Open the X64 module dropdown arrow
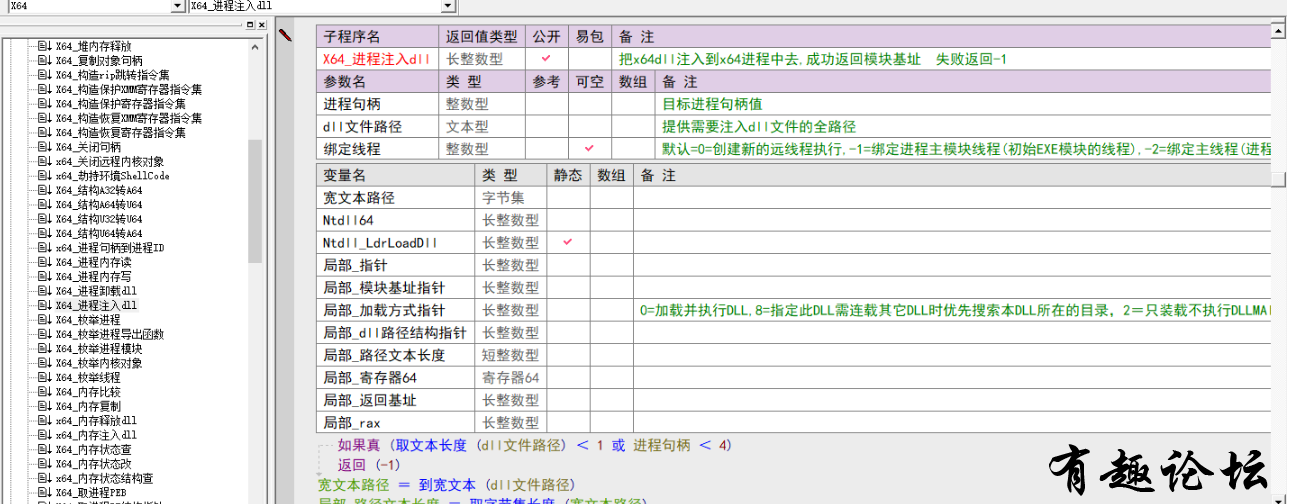 [179, 6]
